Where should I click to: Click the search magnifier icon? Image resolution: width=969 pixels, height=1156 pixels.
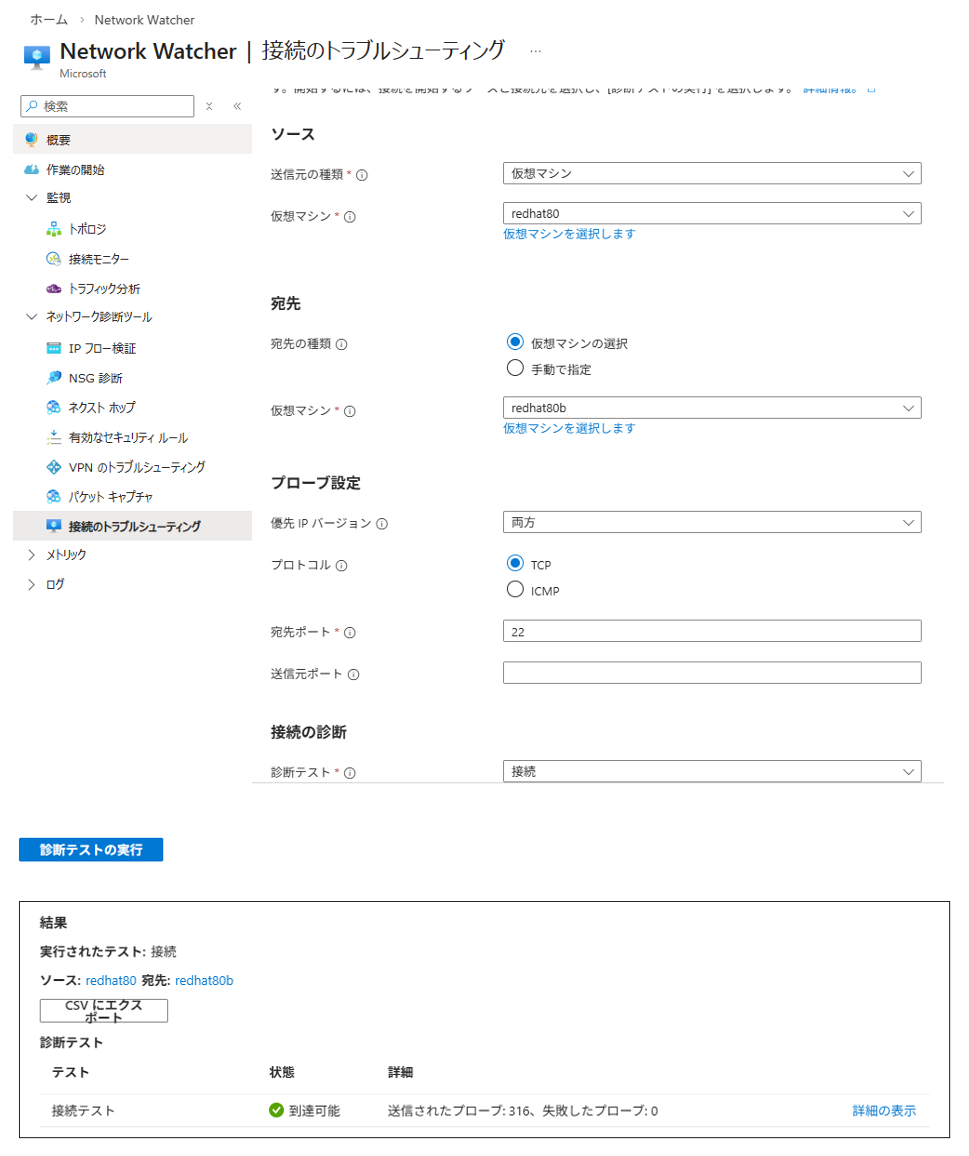[x=32, y=106]
